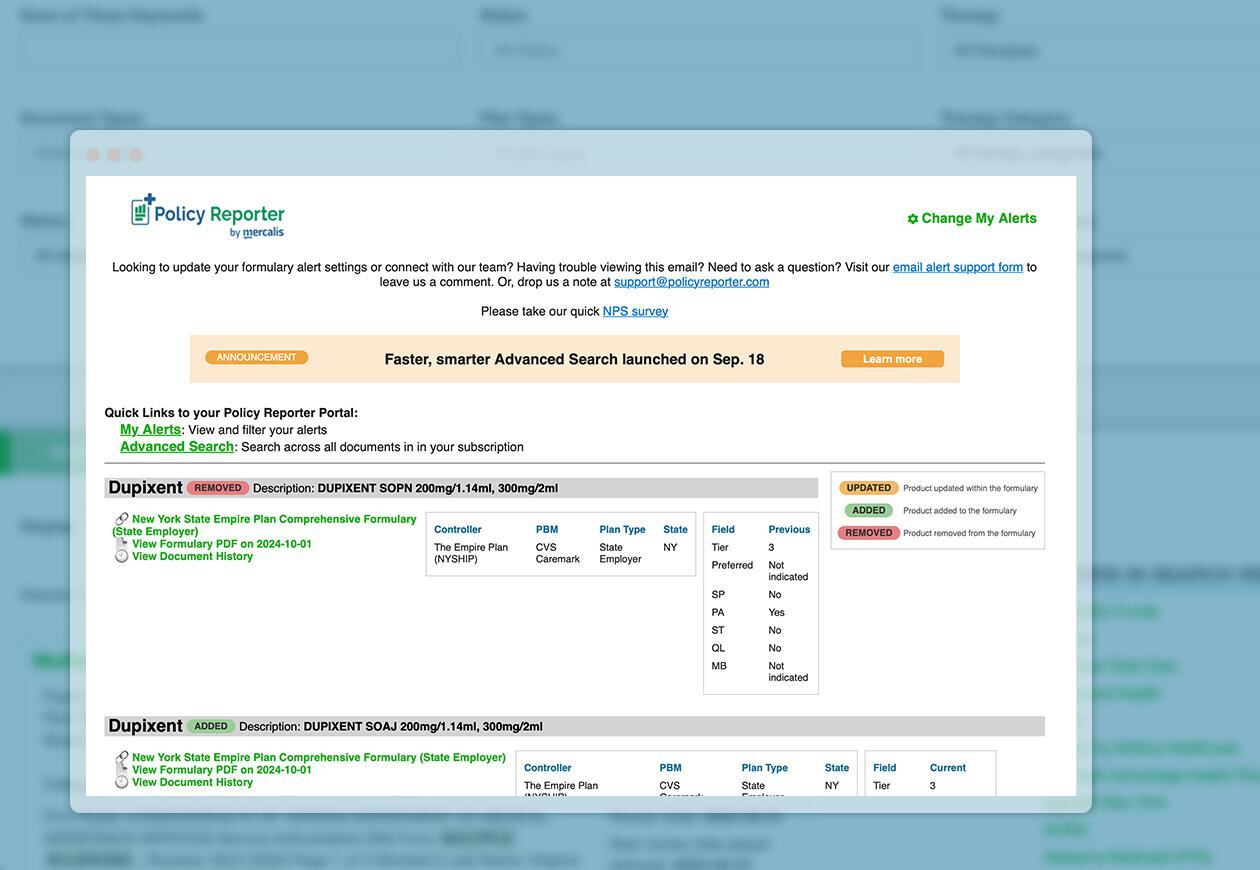Click the orange ANNOUNCEMENT badge

[x=257, y=358]
